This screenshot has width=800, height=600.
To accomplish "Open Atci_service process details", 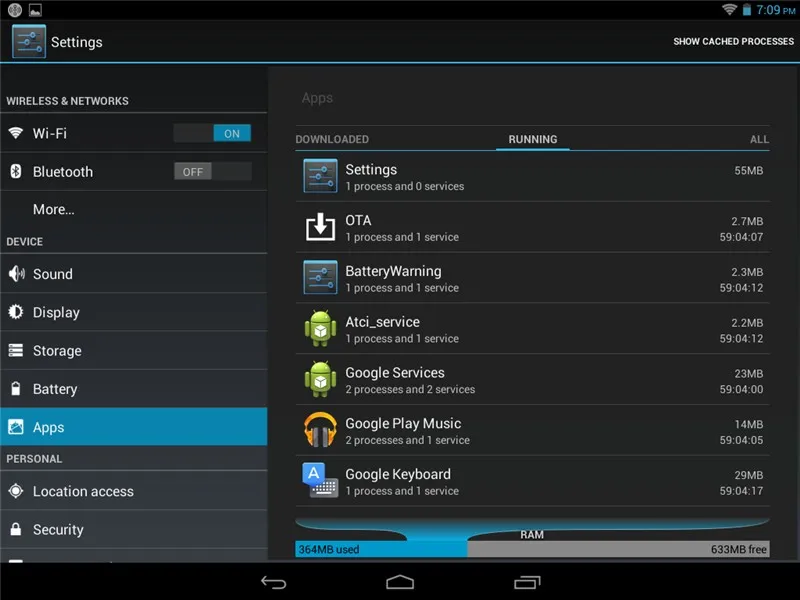I will pos(532,329).
